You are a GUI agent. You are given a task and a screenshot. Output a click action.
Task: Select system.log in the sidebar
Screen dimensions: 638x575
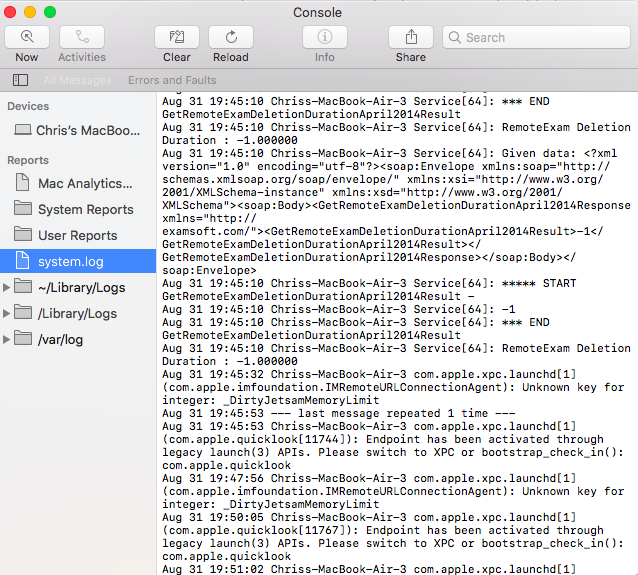[78, 261]
